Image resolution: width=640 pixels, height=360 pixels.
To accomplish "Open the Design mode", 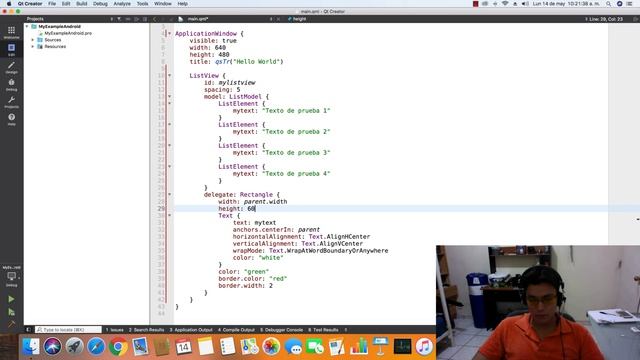I will tap(11, 67).
